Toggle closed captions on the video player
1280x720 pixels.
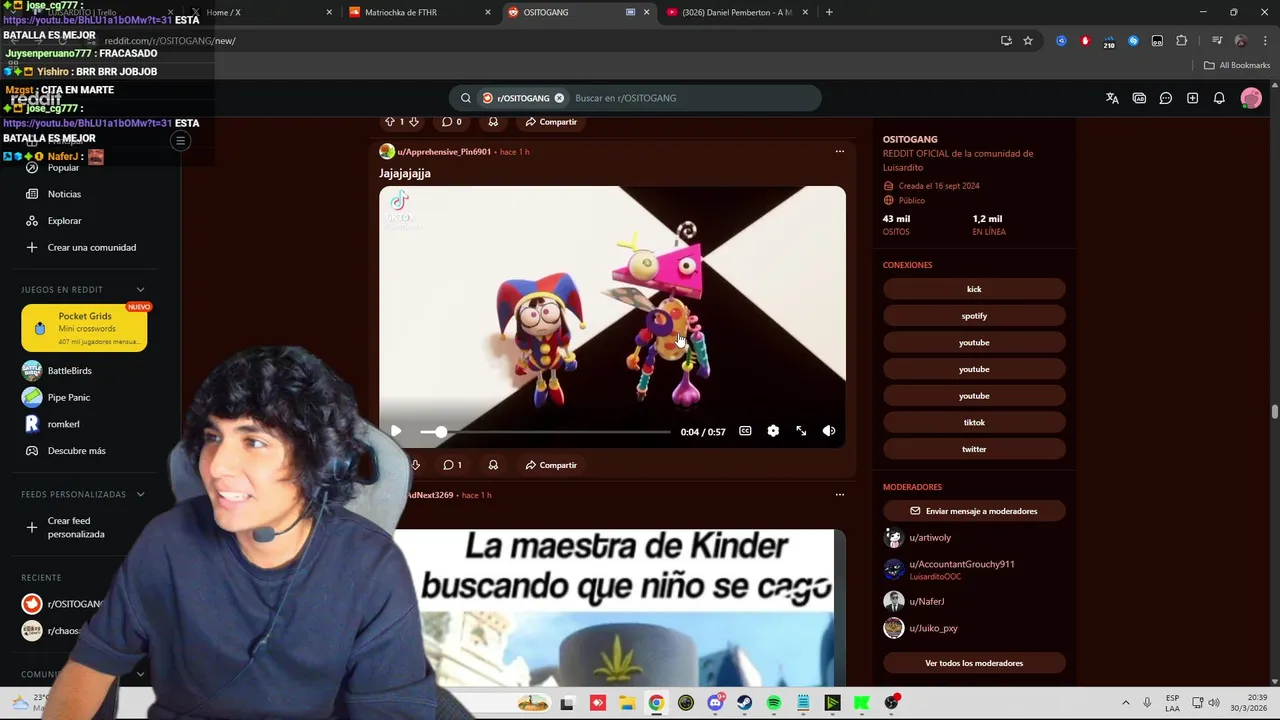pos(745,431)
